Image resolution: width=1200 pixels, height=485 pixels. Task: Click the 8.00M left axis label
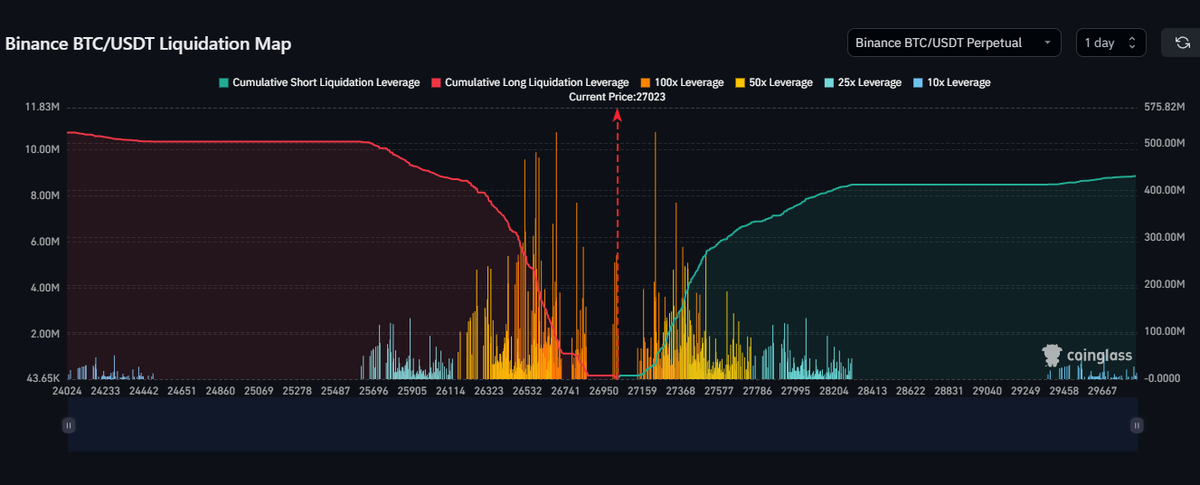coord(47,196)
